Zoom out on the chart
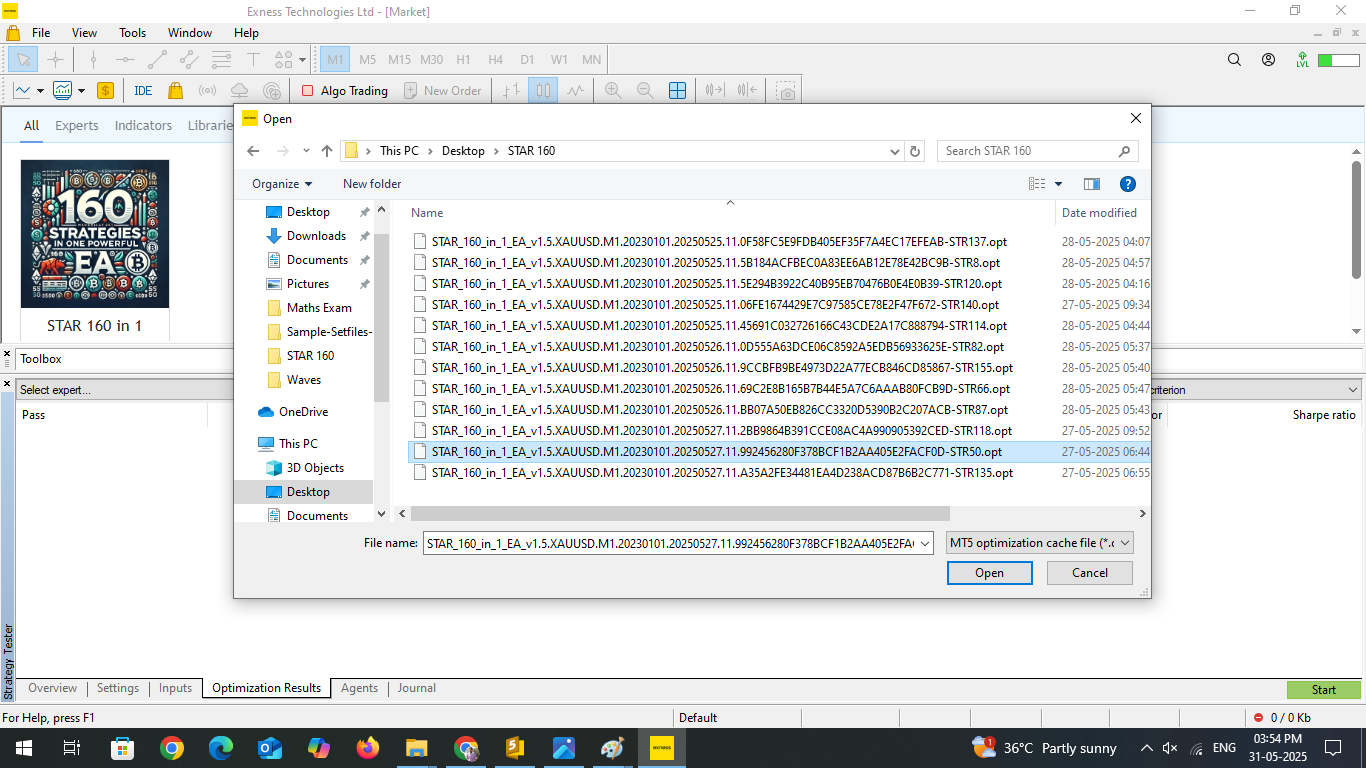Screen dimensions: 1366x768 pos(645,90)
